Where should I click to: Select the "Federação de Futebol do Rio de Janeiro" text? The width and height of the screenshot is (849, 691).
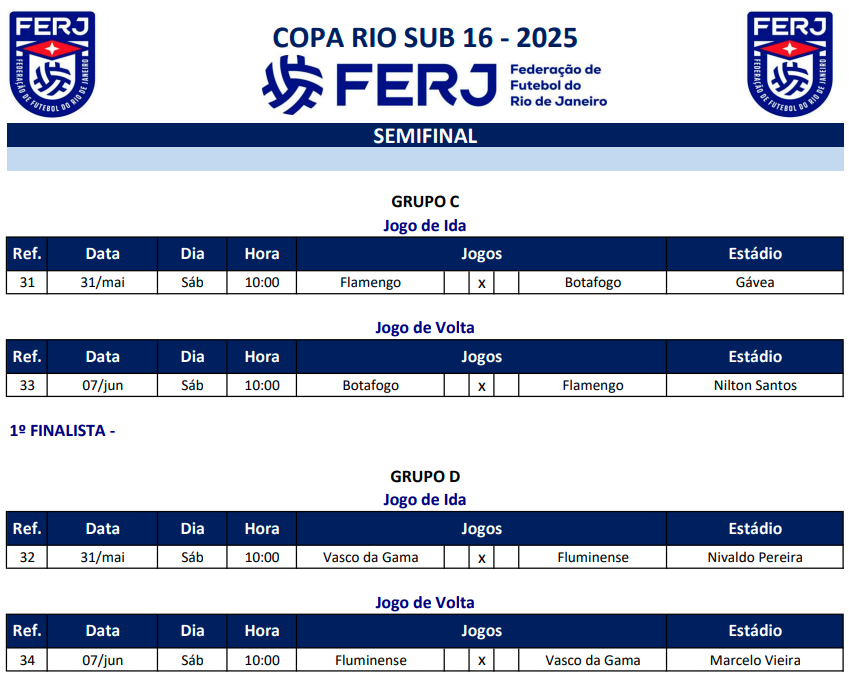pos(557,85)
